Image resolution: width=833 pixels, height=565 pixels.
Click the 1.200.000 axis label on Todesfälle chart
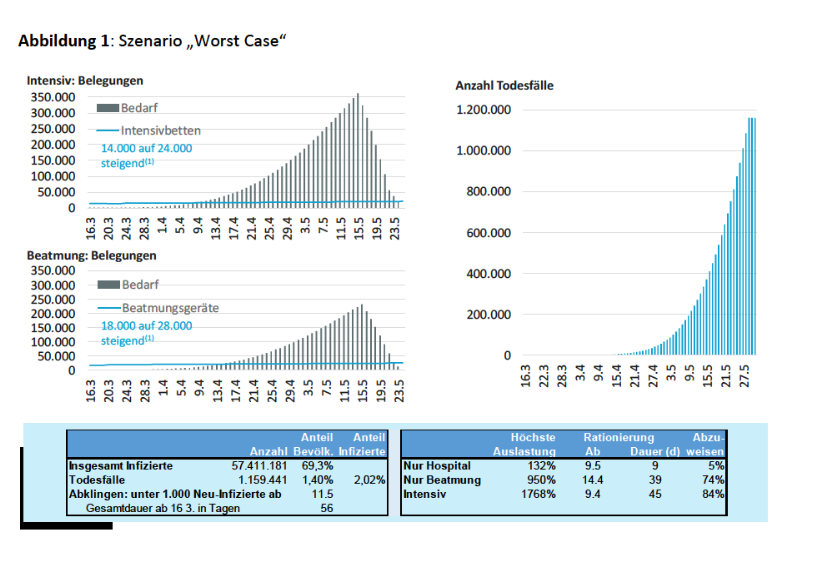pyautogui.click(x=484, y=110)
